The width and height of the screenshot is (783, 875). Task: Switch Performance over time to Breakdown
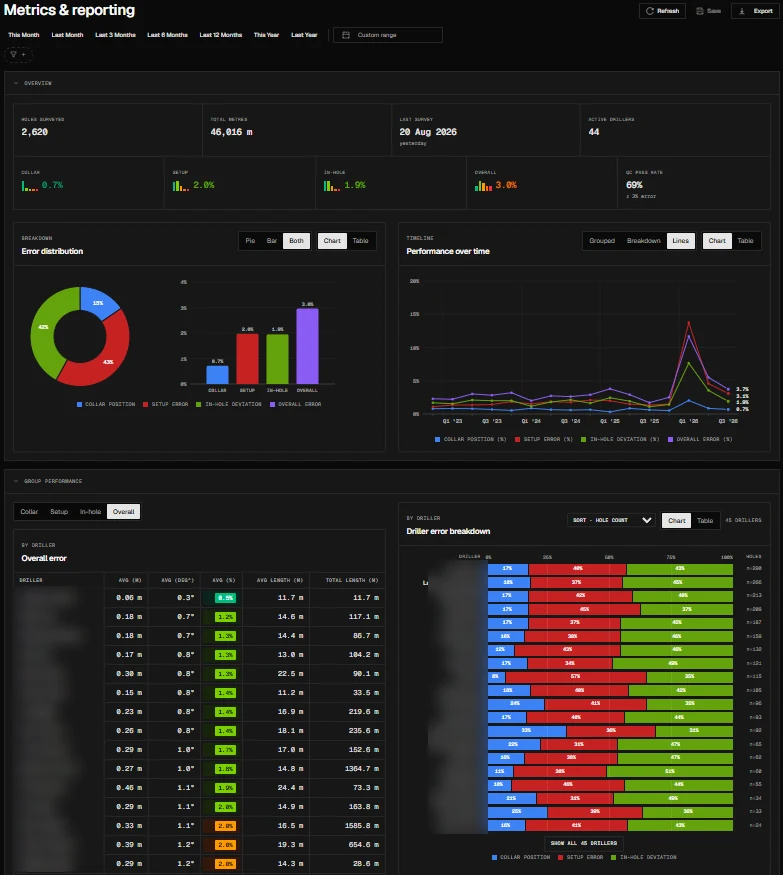point(643,241)
